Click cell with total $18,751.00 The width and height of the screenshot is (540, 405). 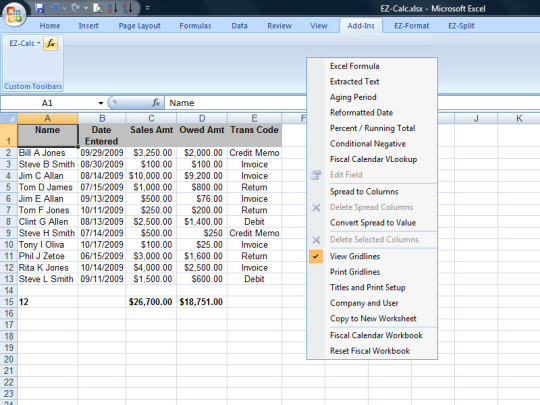(x=202, y=302)
